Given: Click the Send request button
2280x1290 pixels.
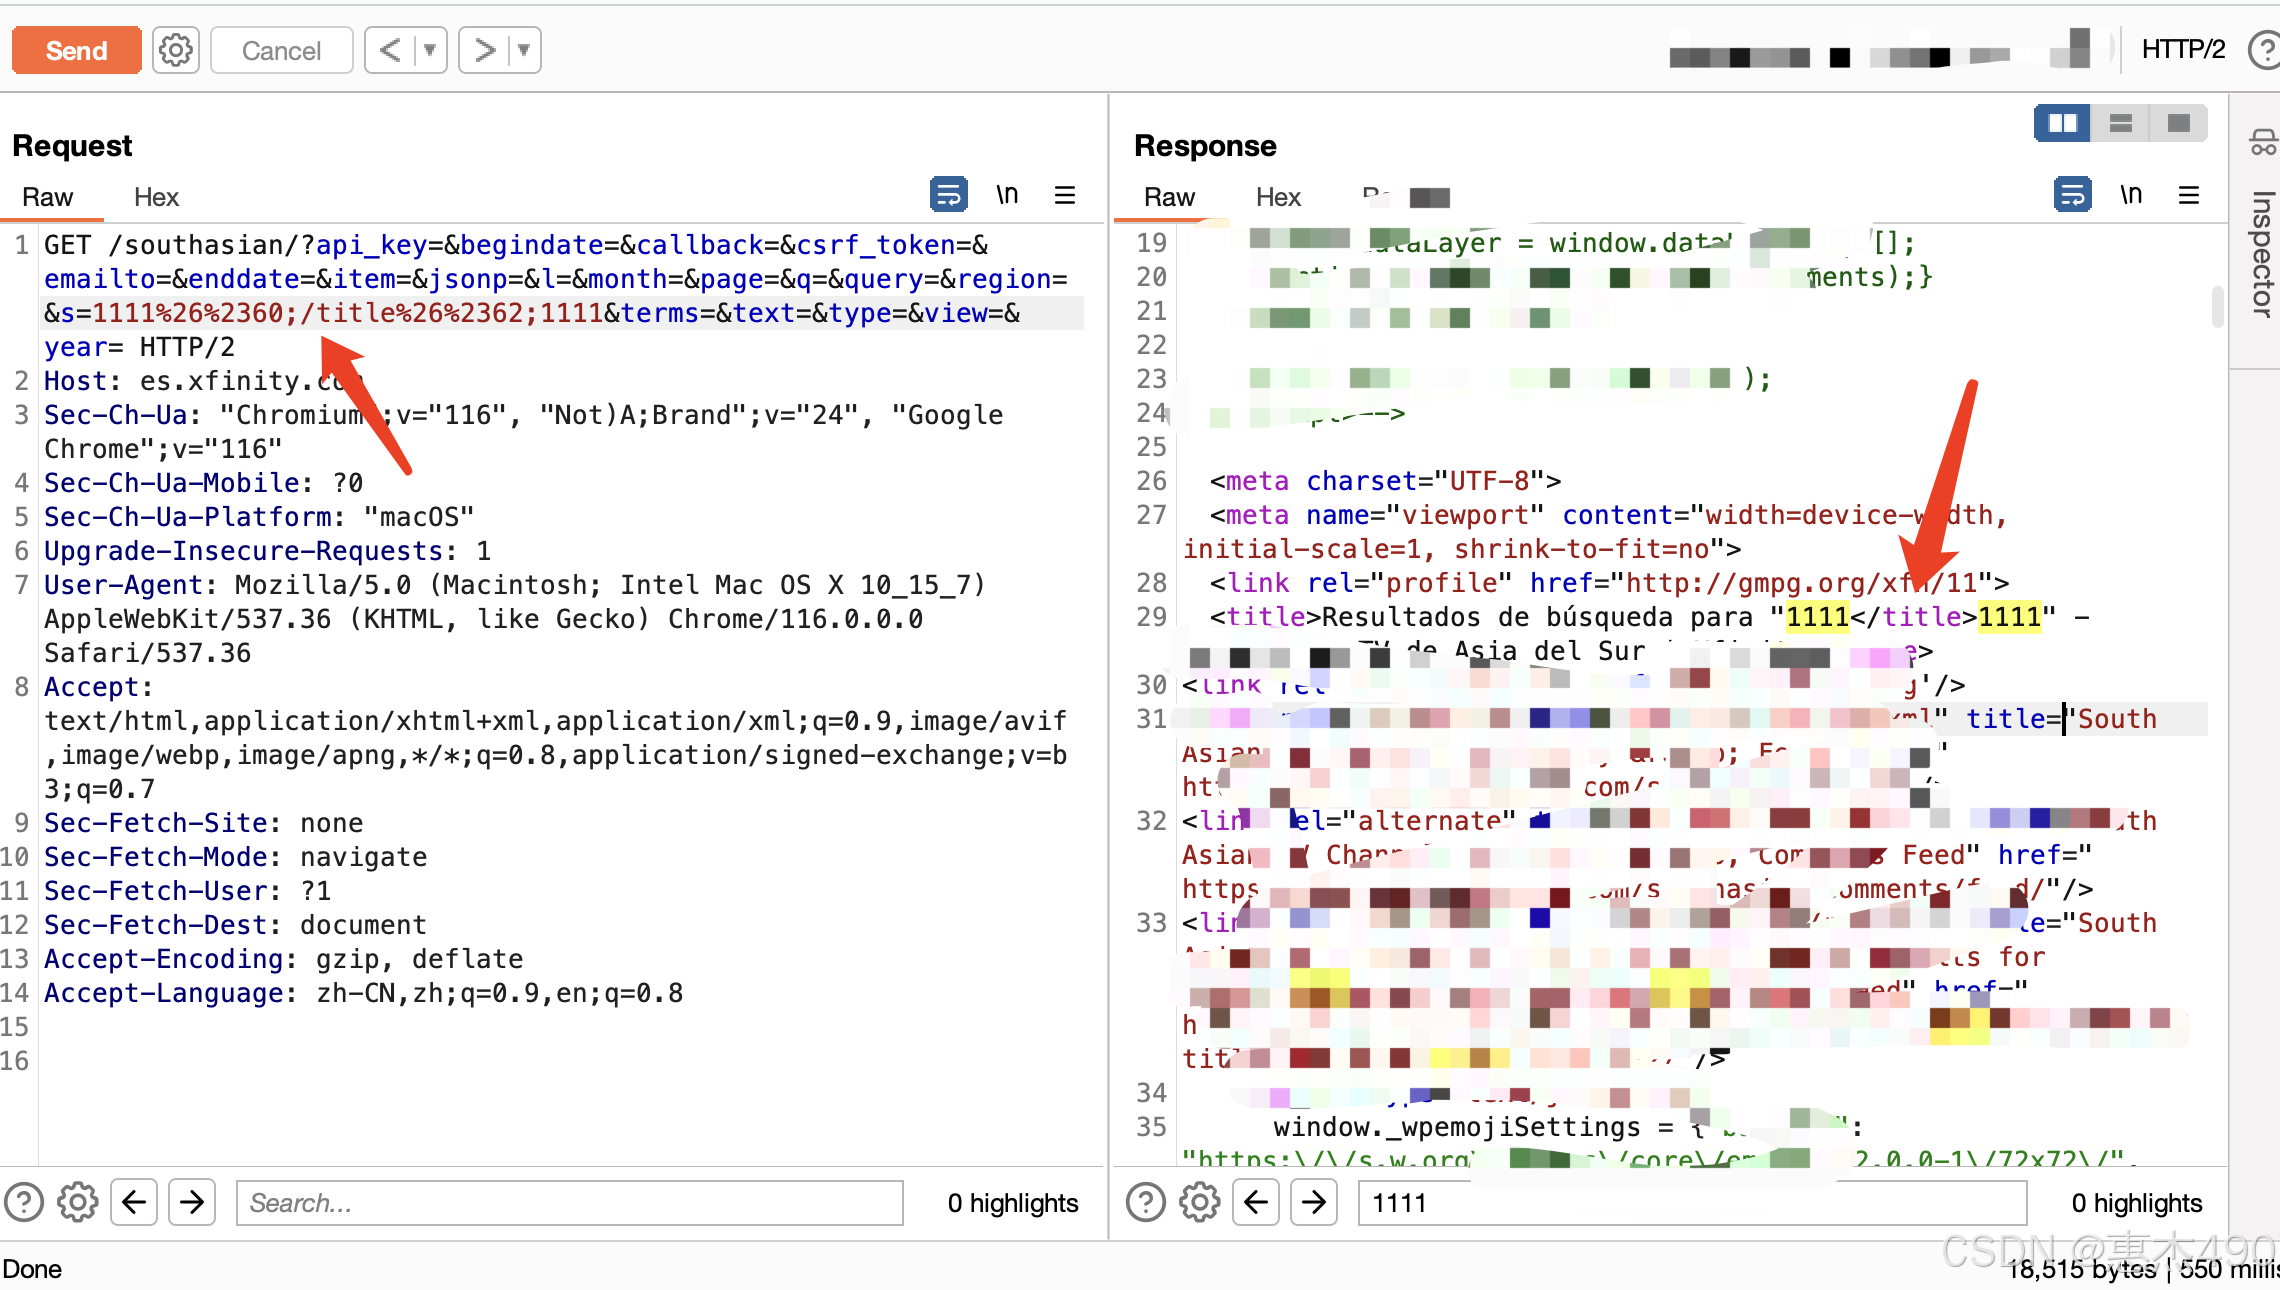Looking at the screenshot, I should (76, 50).
